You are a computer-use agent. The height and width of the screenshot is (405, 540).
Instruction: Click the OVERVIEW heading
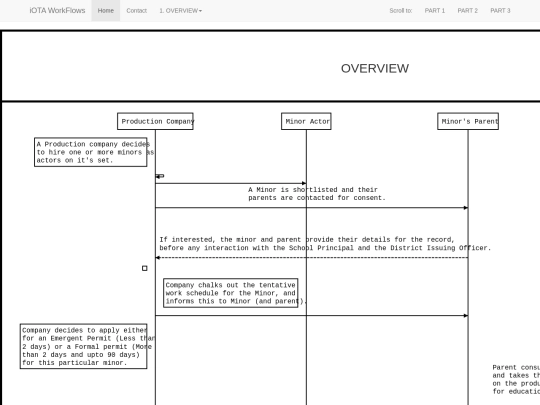coord(375,69)
